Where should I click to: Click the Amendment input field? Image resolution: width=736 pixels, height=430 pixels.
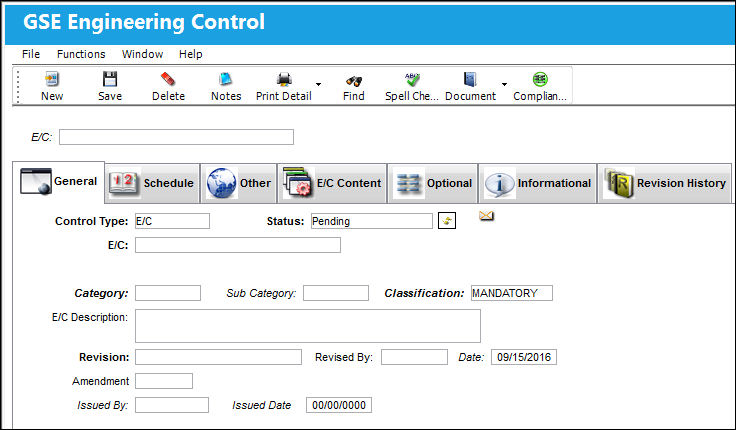point(164,381)
